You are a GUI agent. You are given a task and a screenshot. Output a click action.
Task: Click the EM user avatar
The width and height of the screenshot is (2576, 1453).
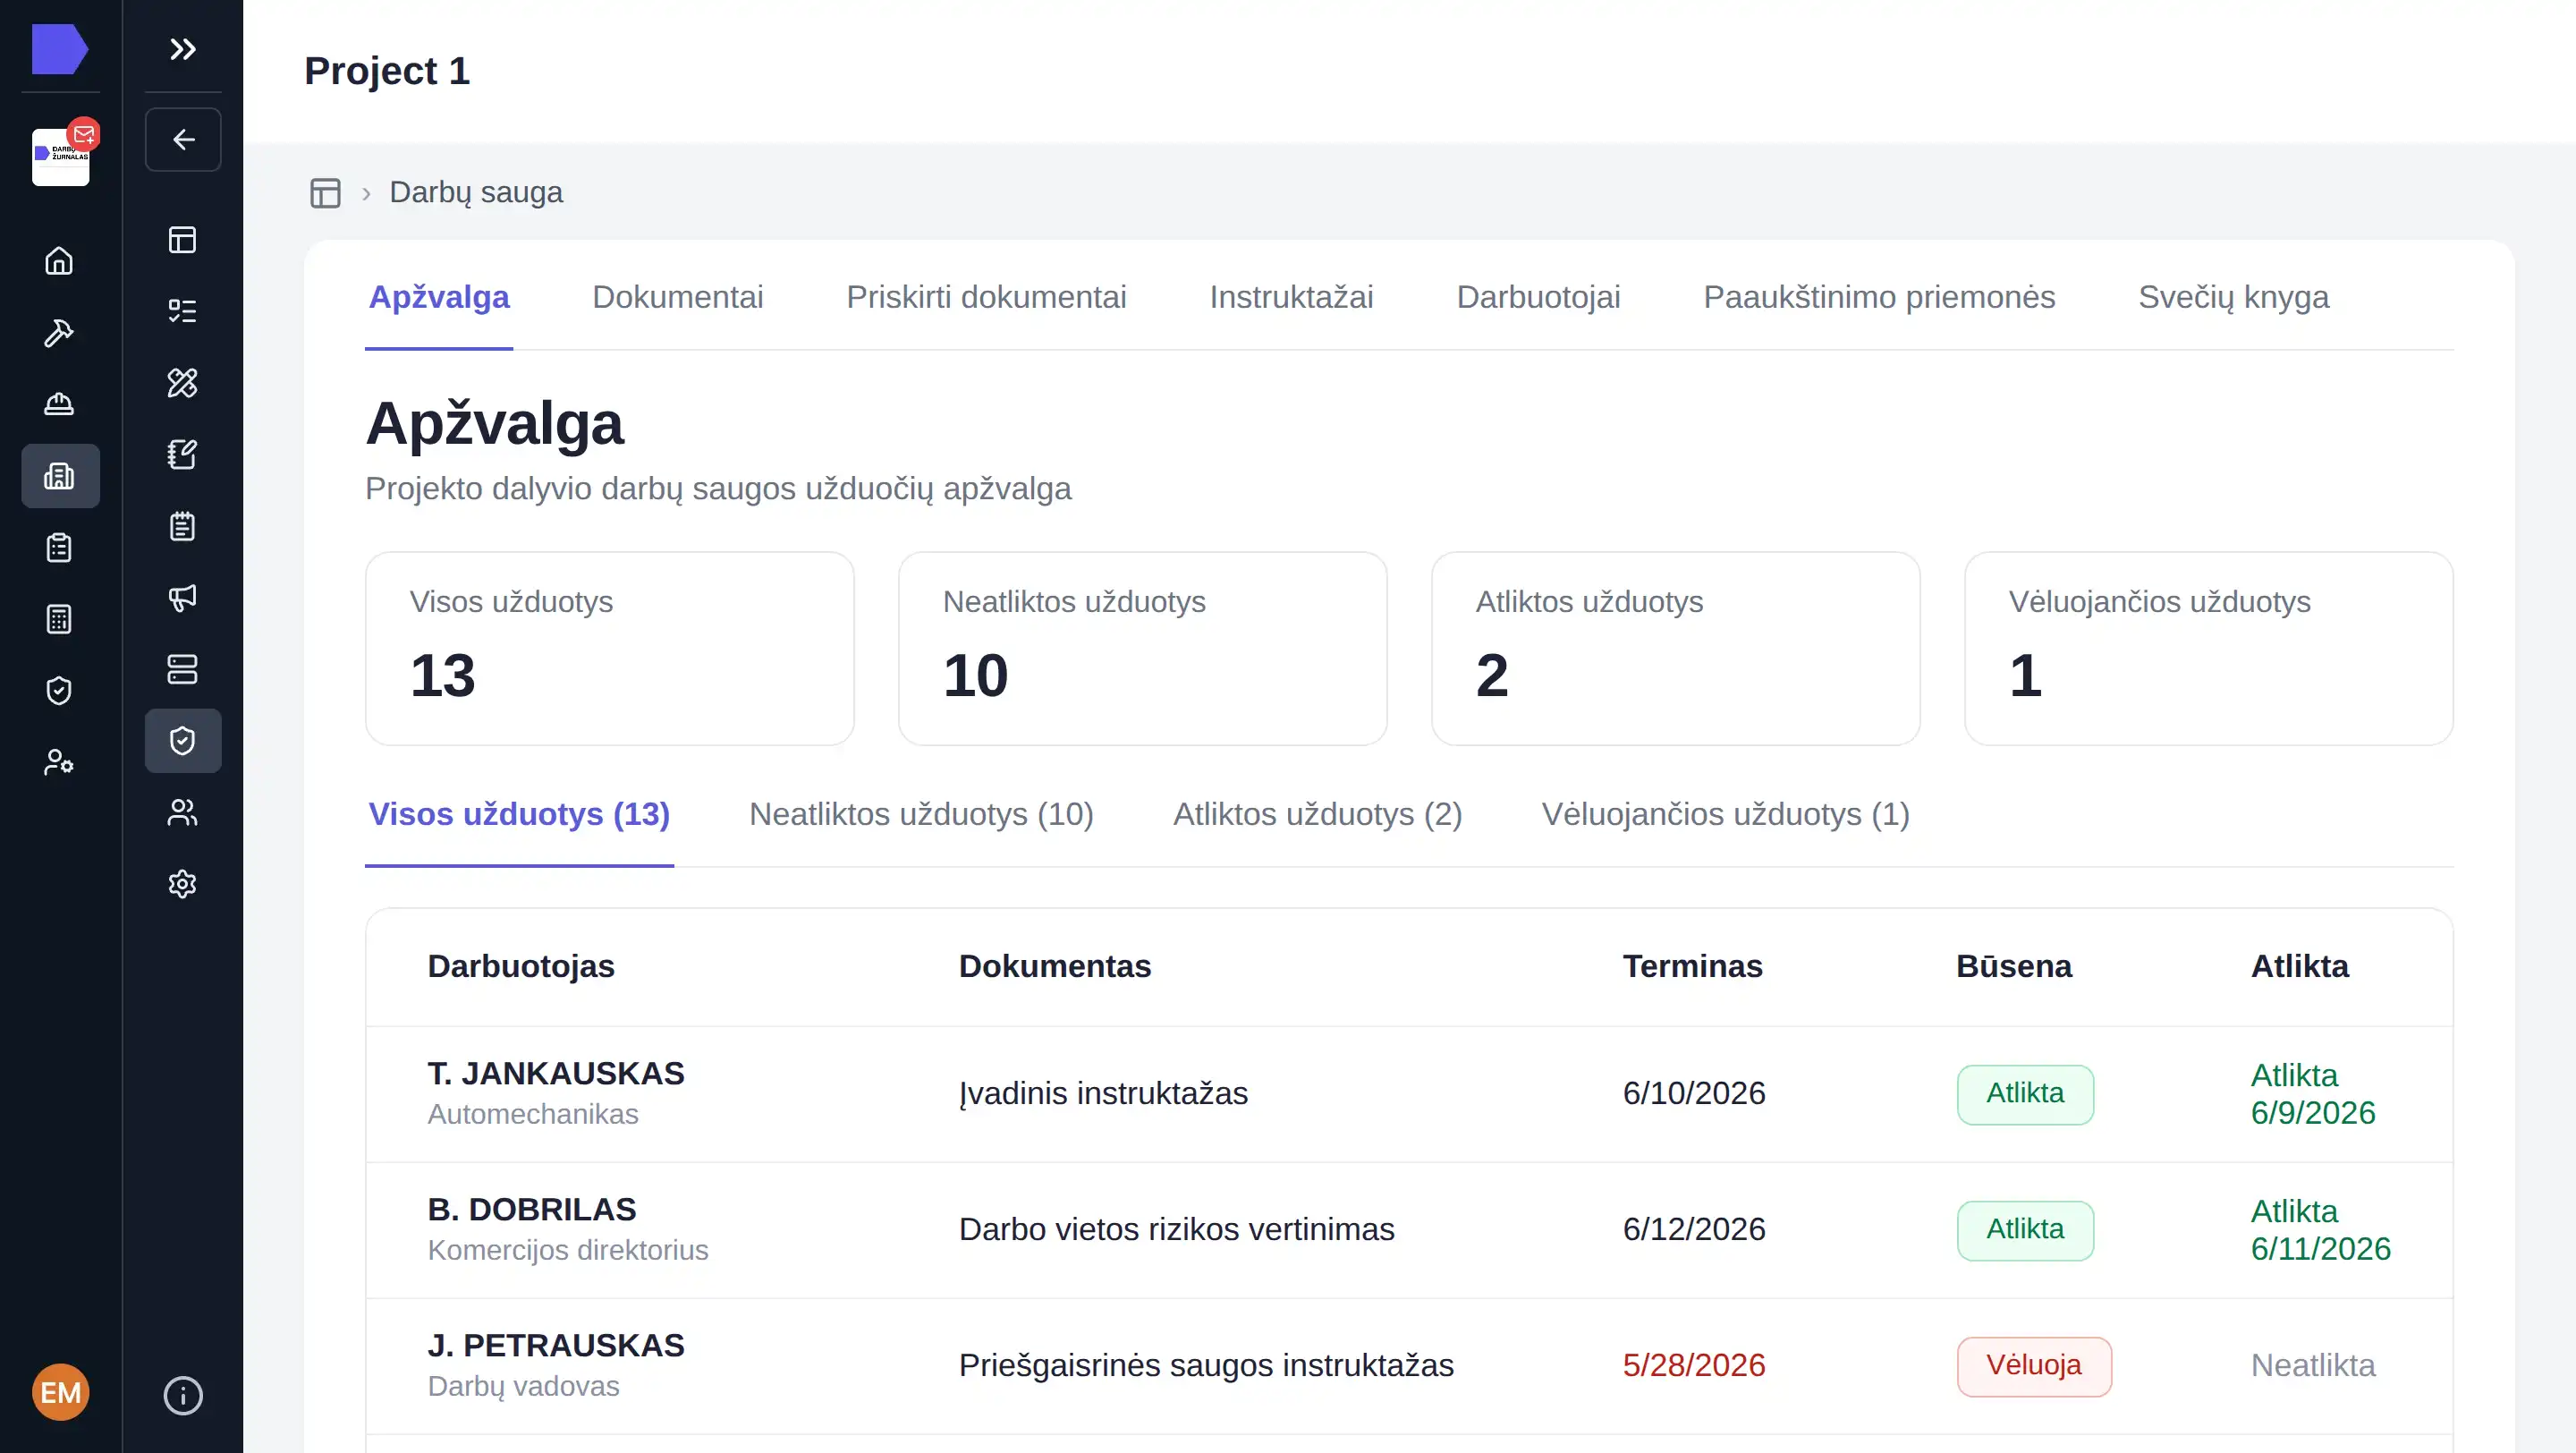pos(61,1392)
